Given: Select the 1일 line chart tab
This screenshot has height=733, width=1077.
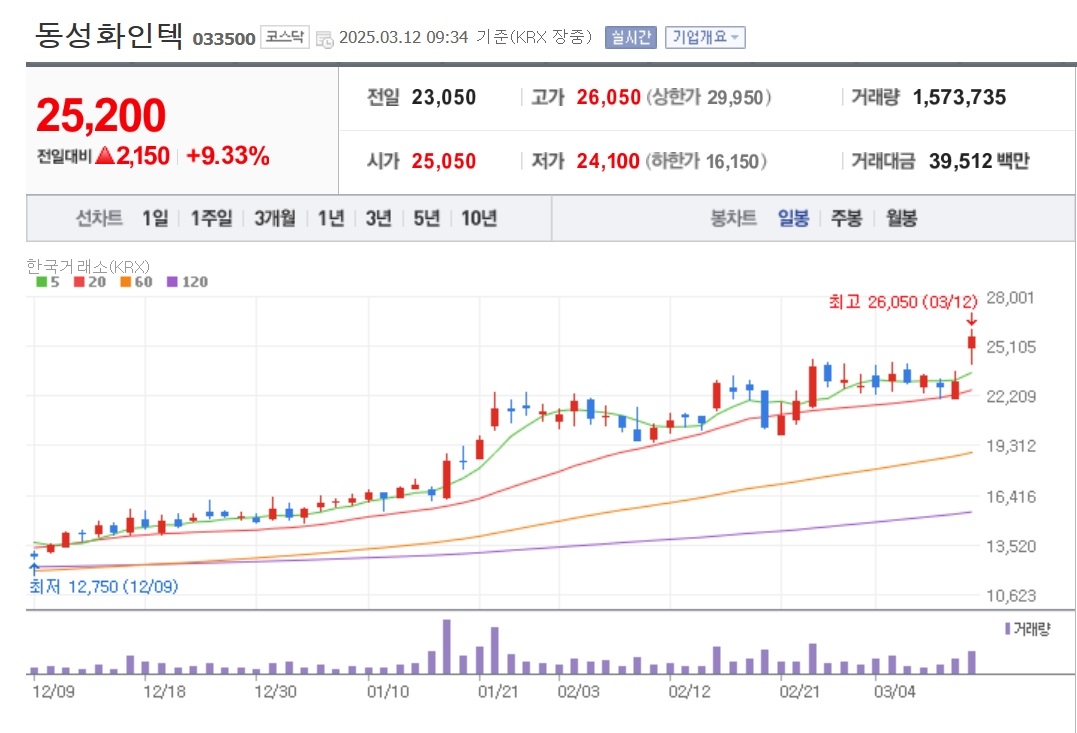Looking at the screenshot, I should [155, 218].
